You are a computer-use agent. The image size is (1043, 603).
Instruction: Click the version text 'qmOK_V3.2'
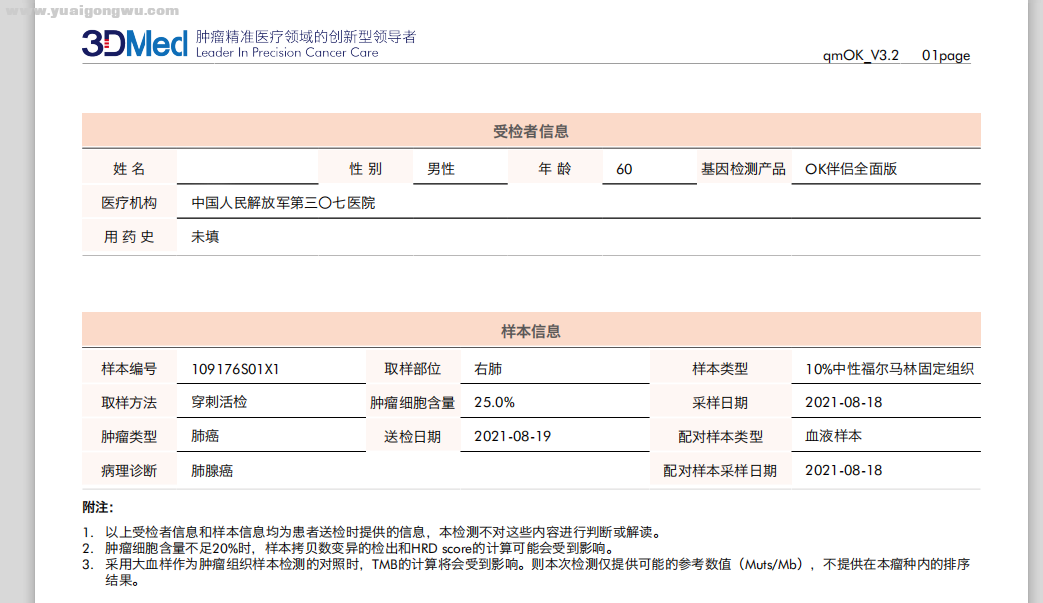pyautogui.click(x=861, y=55)
